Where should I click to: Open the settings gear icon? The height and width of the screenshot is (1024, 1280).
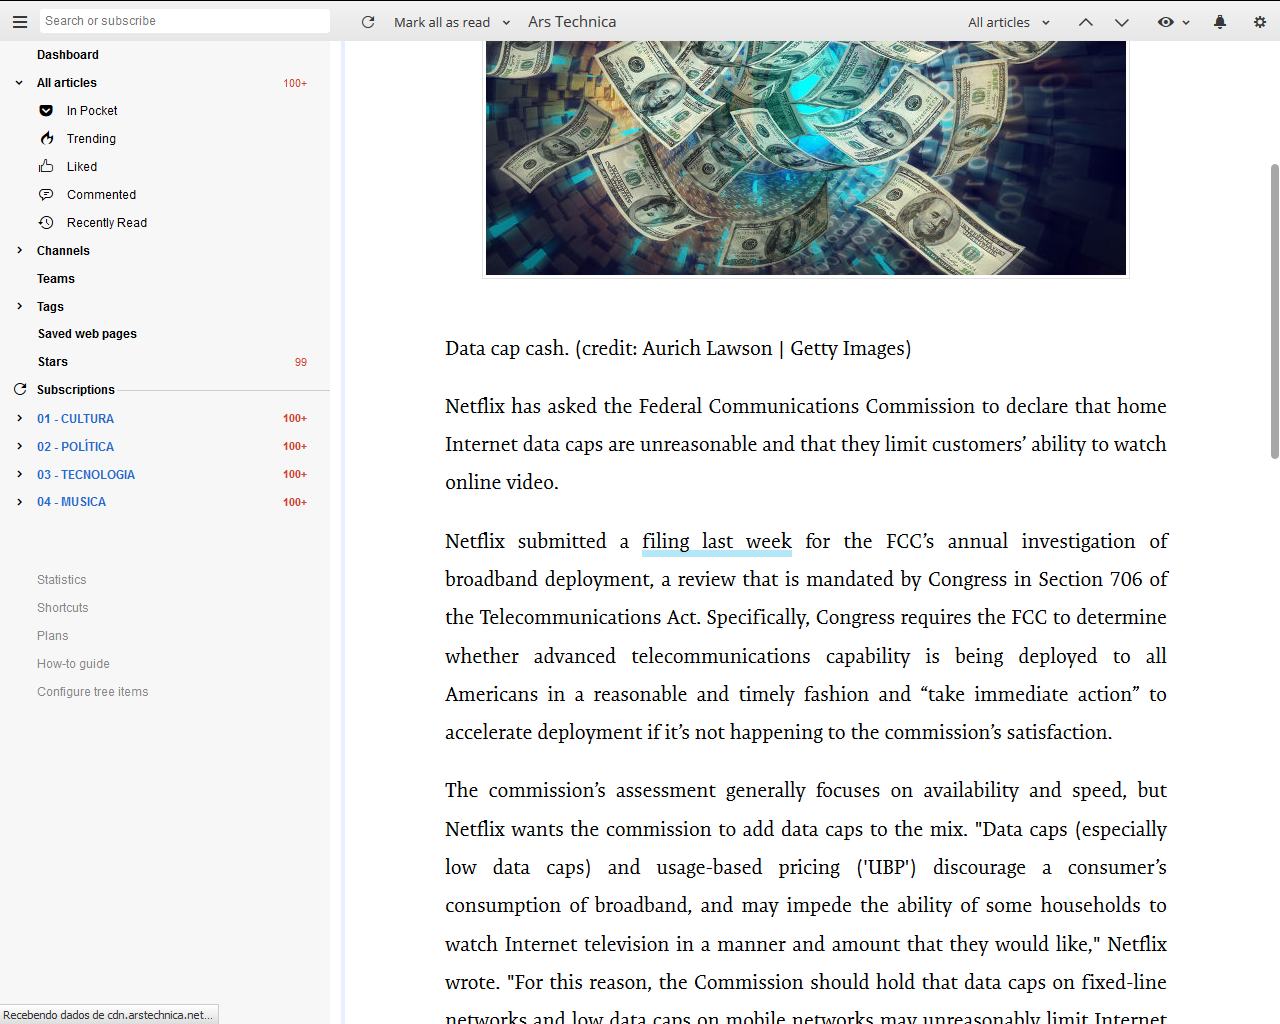point(1260,22)
